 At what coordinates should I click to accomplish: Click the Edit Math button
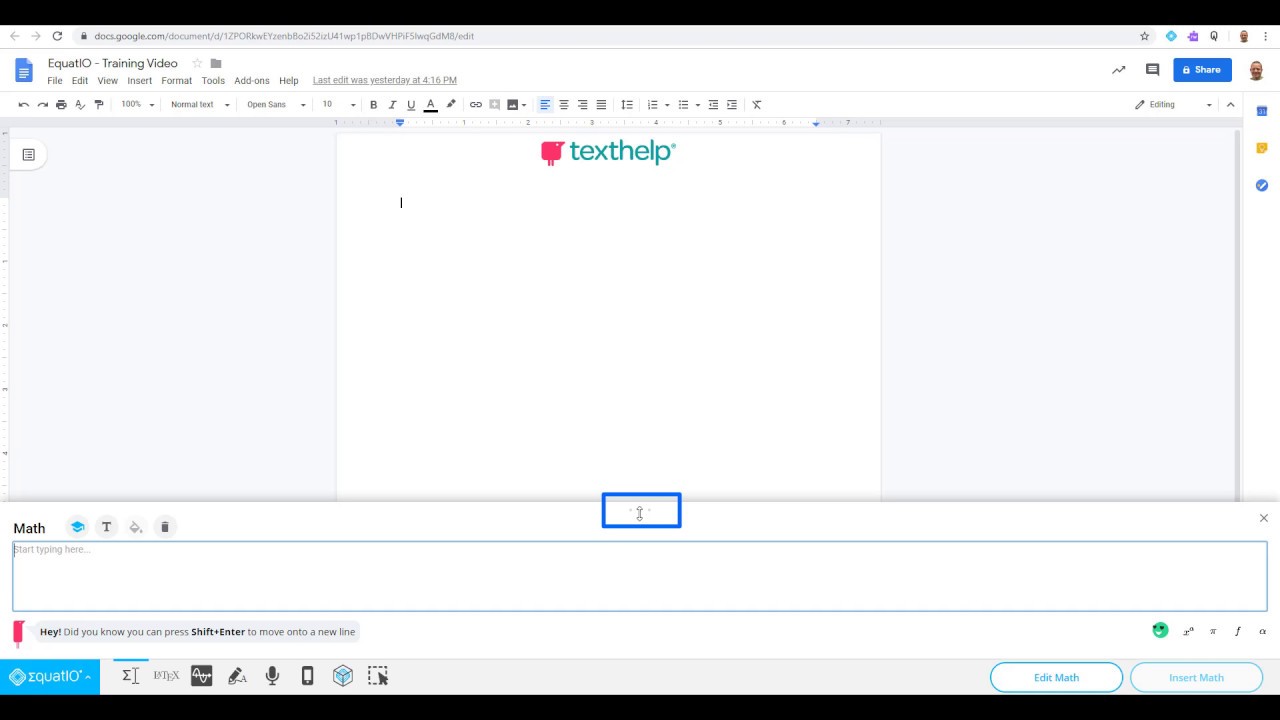coord(1056,677)
